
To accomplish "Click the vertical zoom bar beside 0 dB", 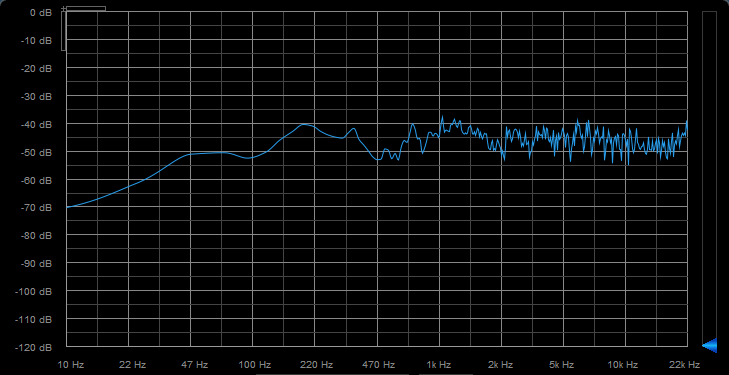I will tap(64, 31).
